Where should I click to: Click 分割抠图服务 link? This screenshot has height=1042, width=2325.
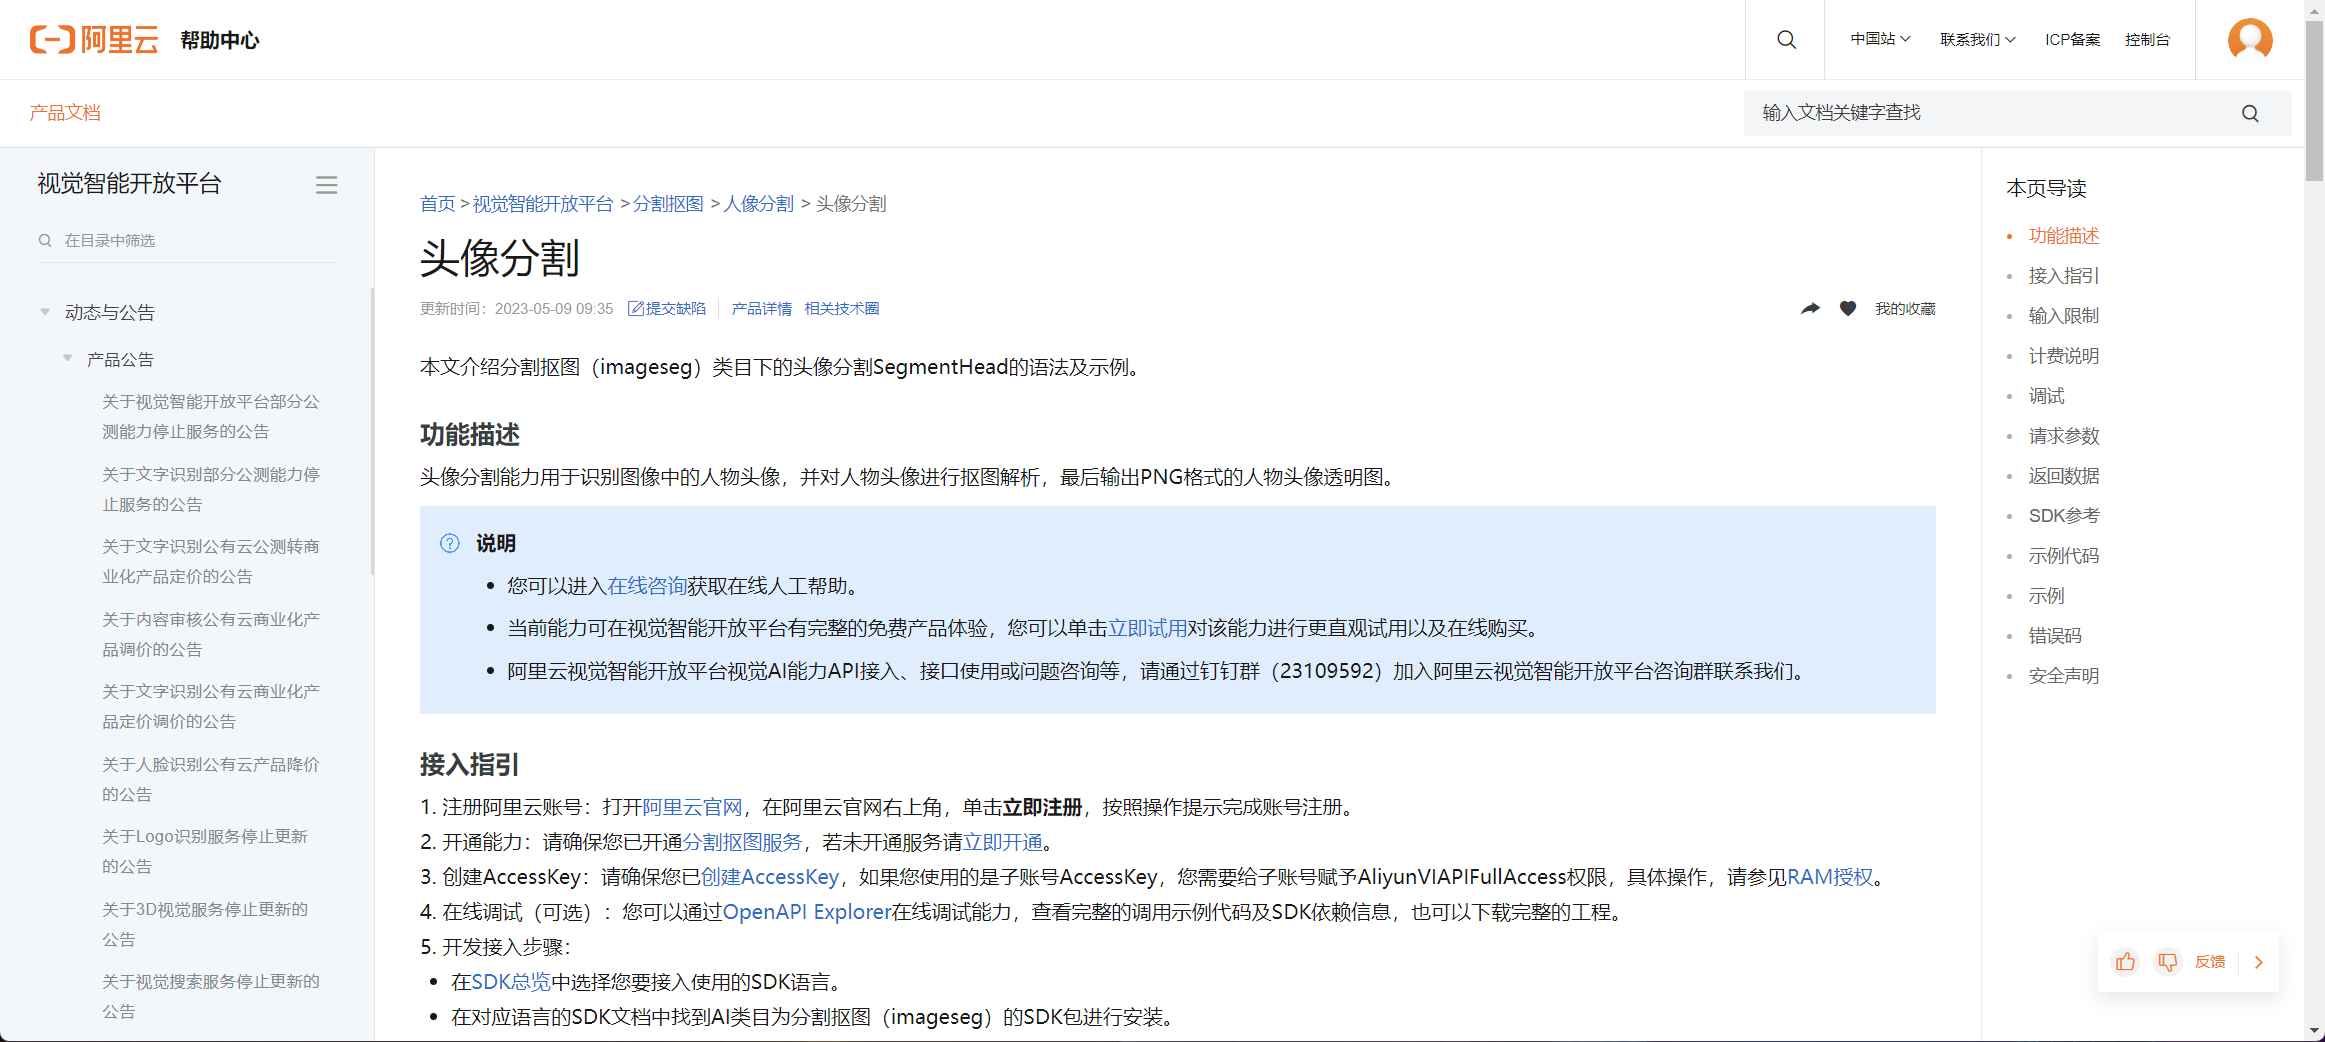coord(742,842)
